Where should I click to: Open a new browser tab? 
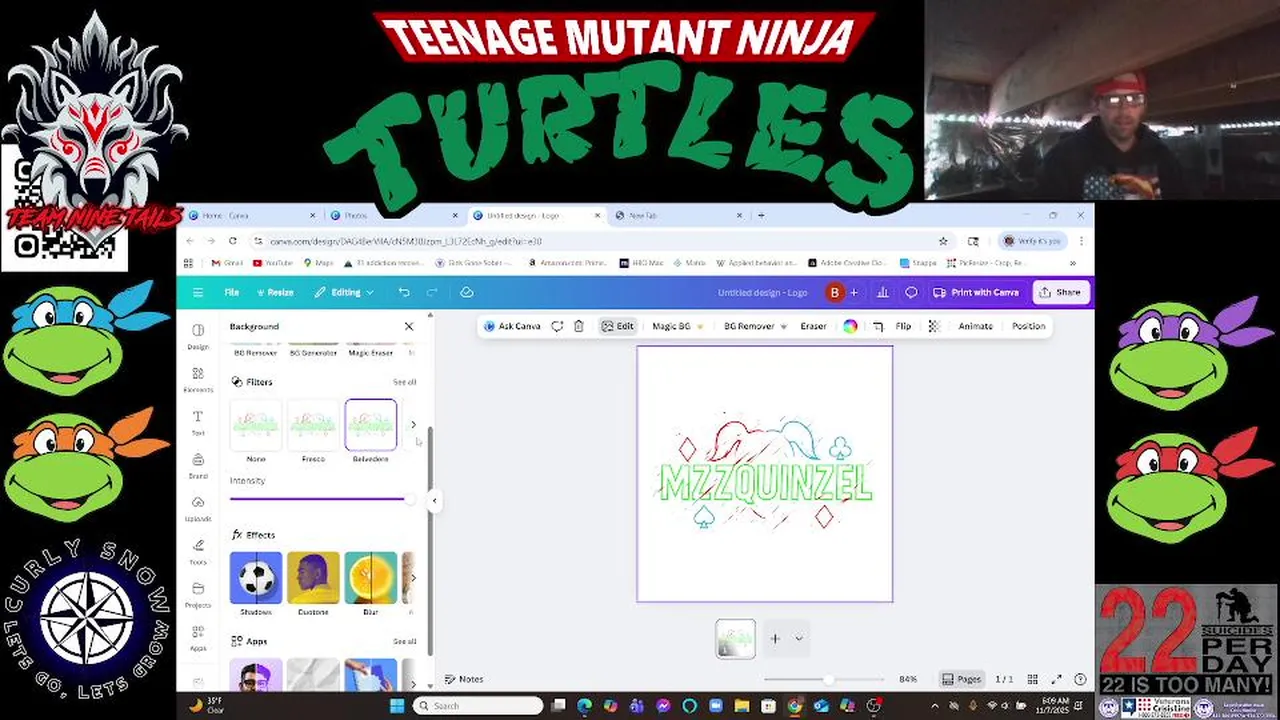[761, 215]
